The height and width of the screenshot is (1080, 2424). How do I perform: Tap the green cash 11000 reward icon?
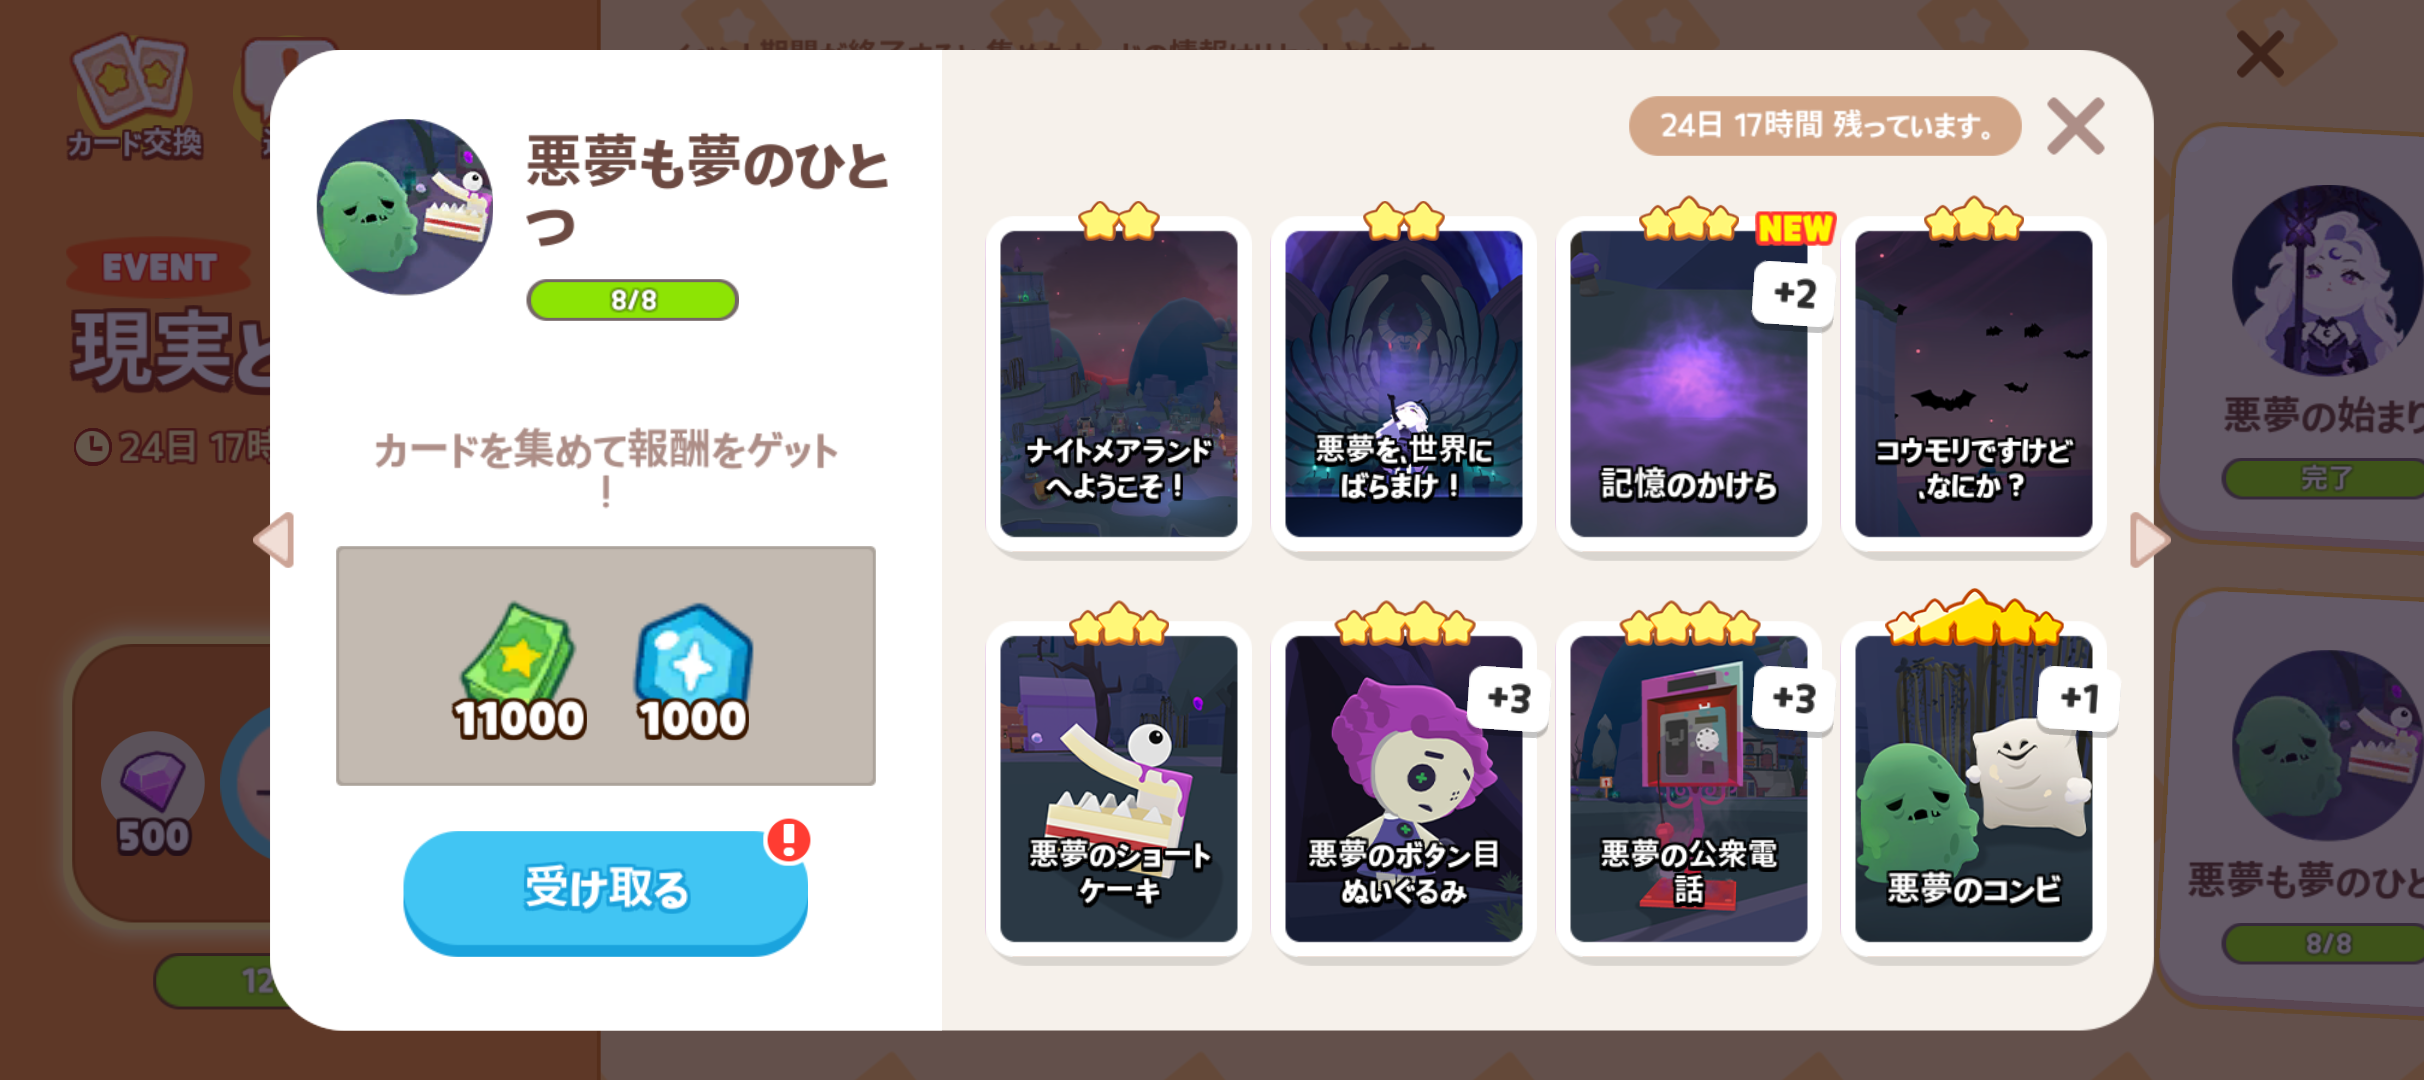click(519, 674)
